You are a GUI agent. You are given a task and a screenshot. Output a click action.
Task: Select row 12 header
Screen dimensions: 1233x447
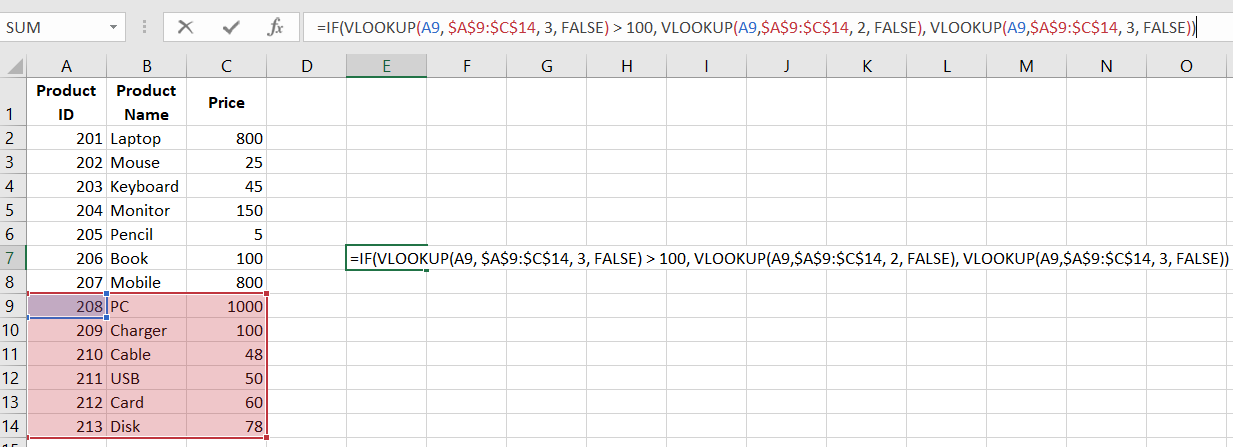13,378
